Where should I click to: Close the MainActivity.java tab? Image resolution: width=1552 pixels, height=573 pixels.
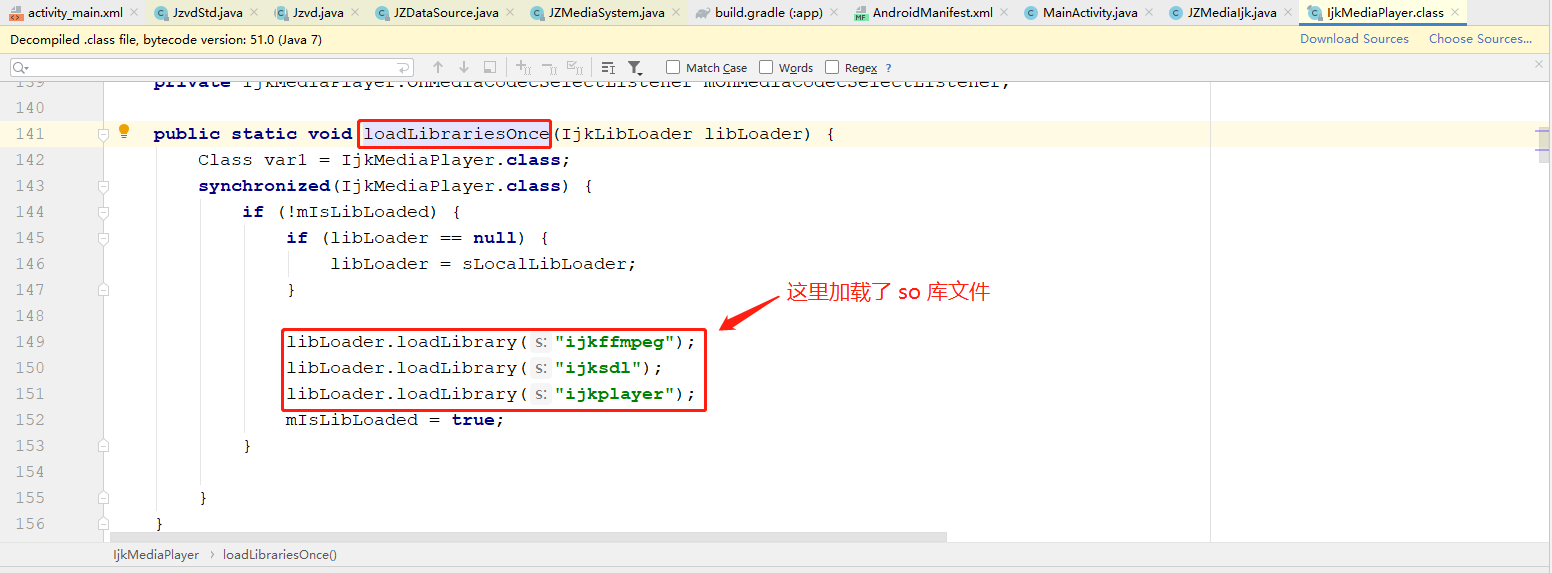pos(1148,13)
